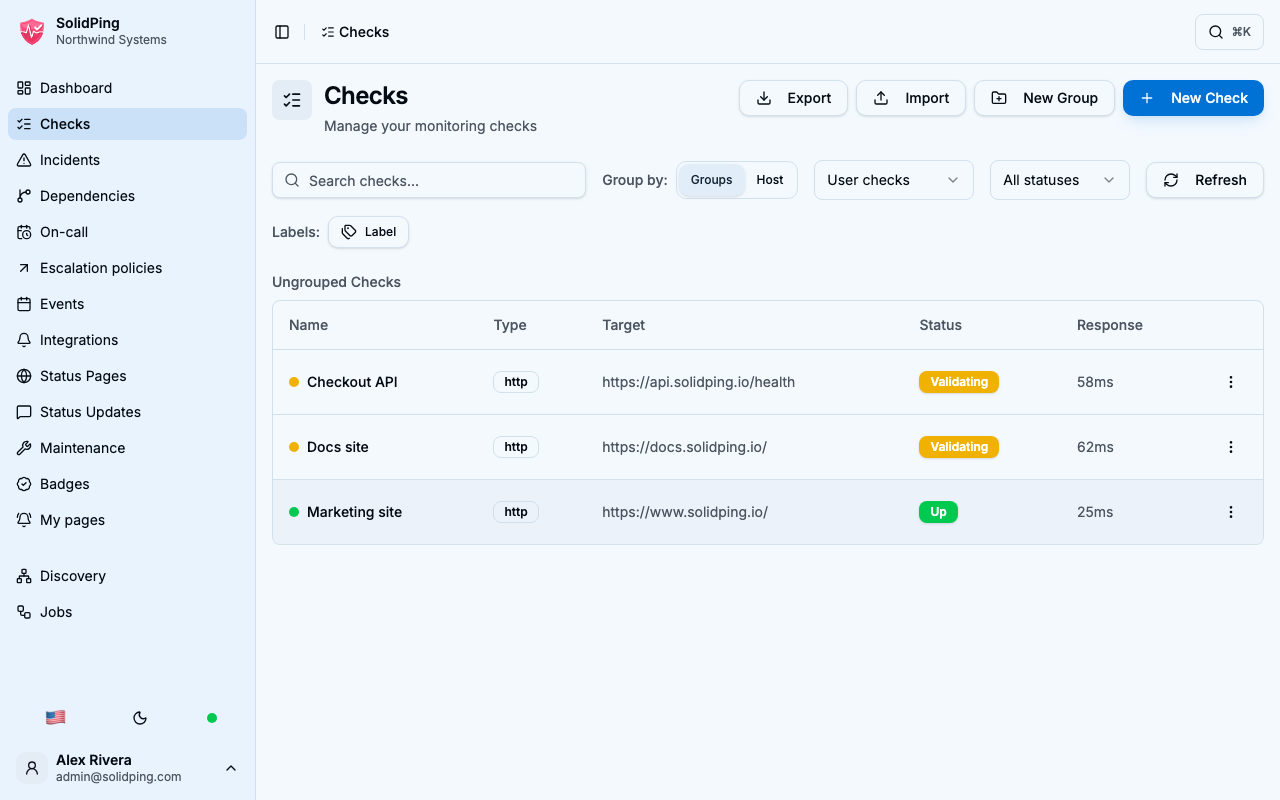
Task: Go to Incidents page
Action: click(x=127, y=160)
